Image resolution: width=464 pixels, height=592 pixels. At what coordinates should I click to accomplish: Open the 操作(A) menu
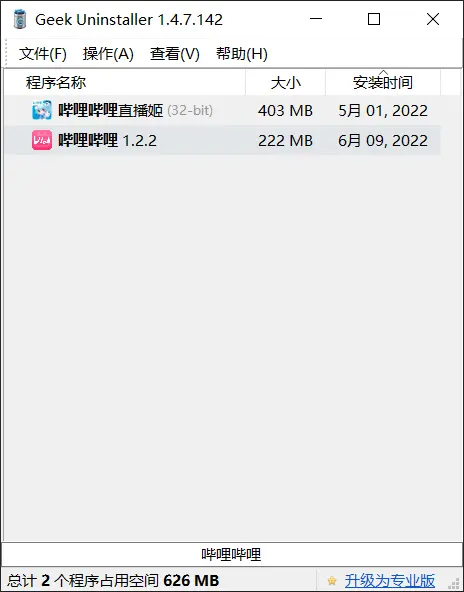[108, 54]
